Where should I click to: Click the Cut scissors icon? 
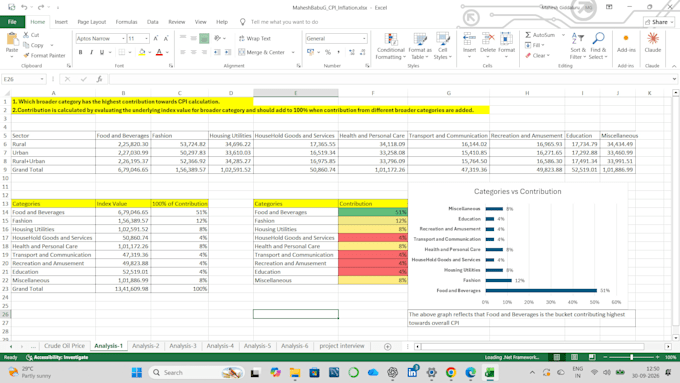pyautogui.click(x=26, y=35)
